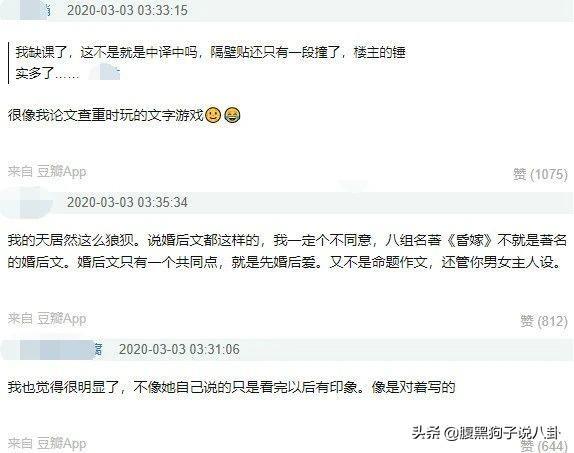This screenshot has height=453, width=574.
Task: Click comment text mentioning 《昏嫁》
Action: (287, 251)
